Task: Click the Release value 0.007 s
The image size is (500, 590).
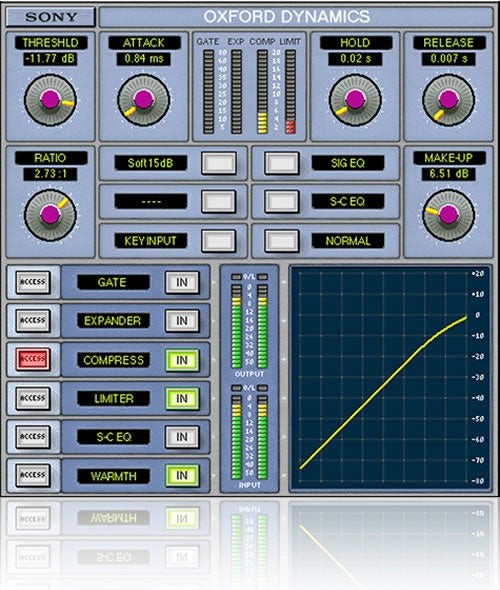Action: pyautogui.click(x=448, y=59)
